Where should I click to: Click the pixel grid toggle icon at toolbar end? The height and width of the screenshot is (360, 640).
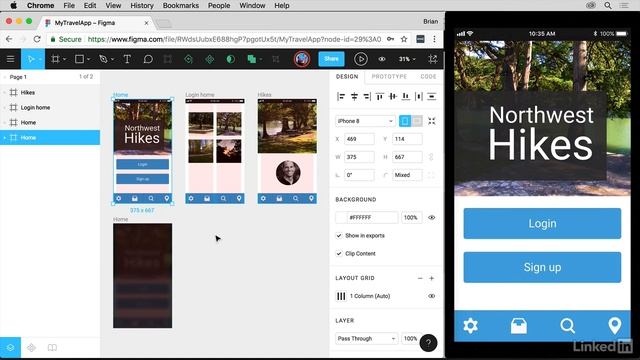[433, 59]
